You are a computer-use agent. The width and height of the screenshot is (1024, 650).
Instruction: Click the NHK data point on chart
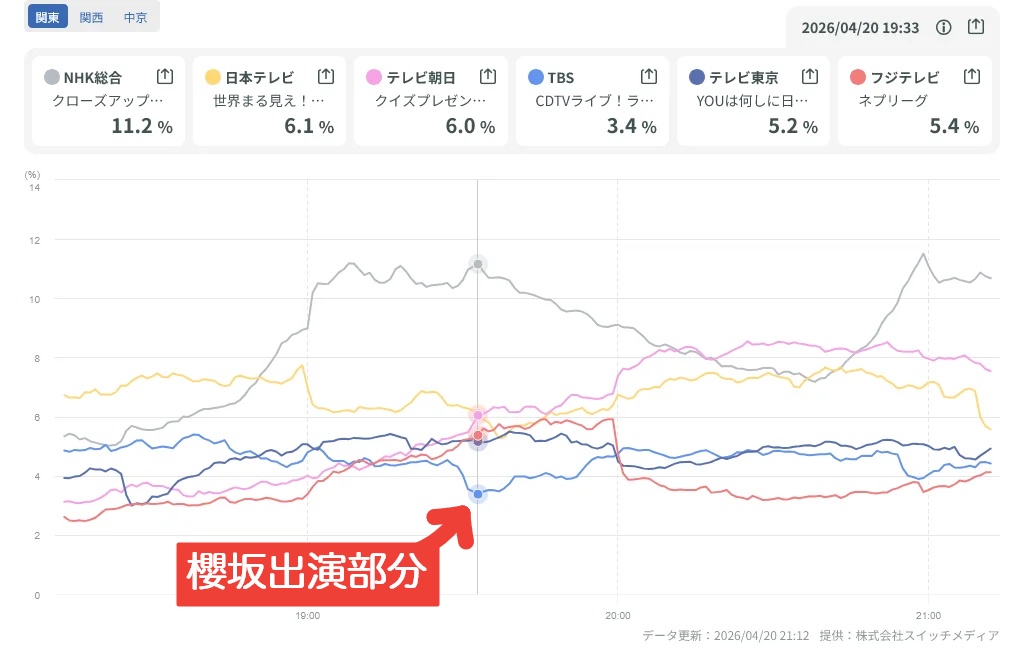478,264
